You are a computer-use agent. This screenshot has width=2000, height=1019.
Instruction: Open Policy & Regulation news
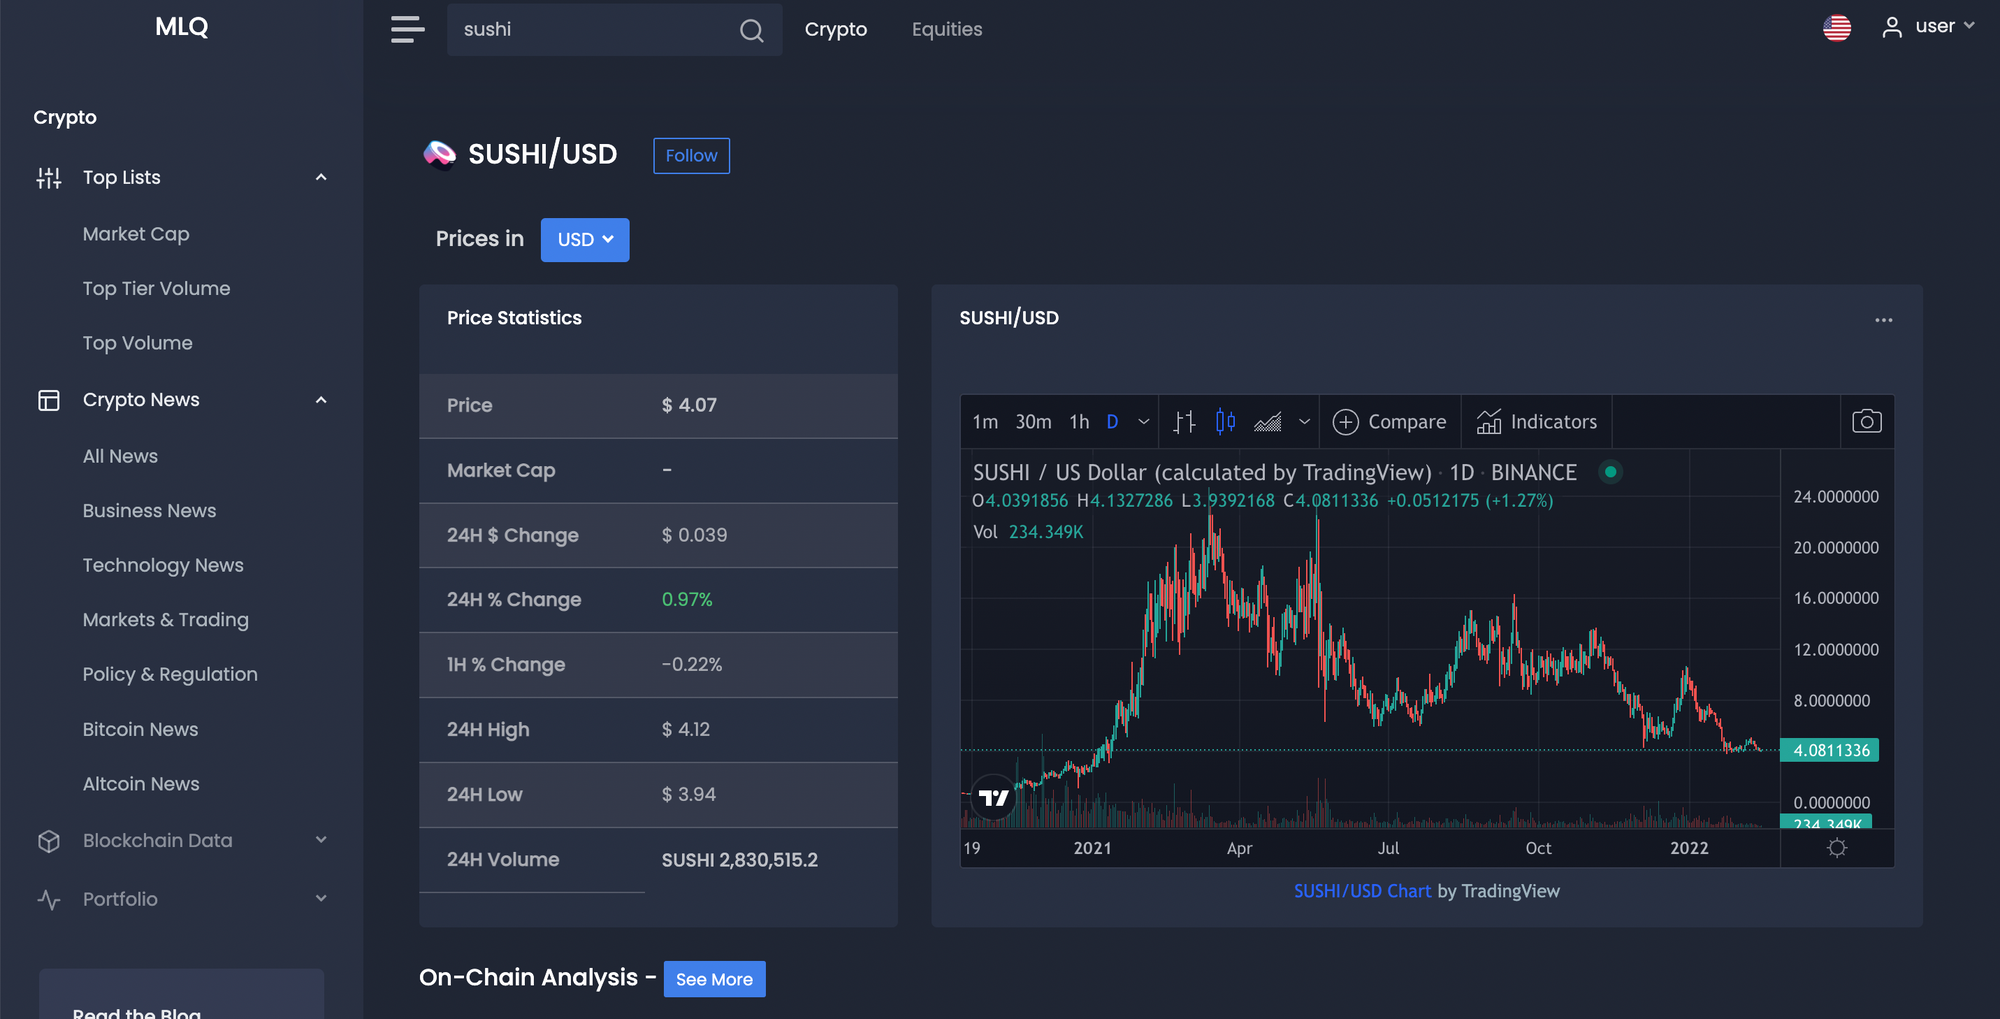coord(170,675)
